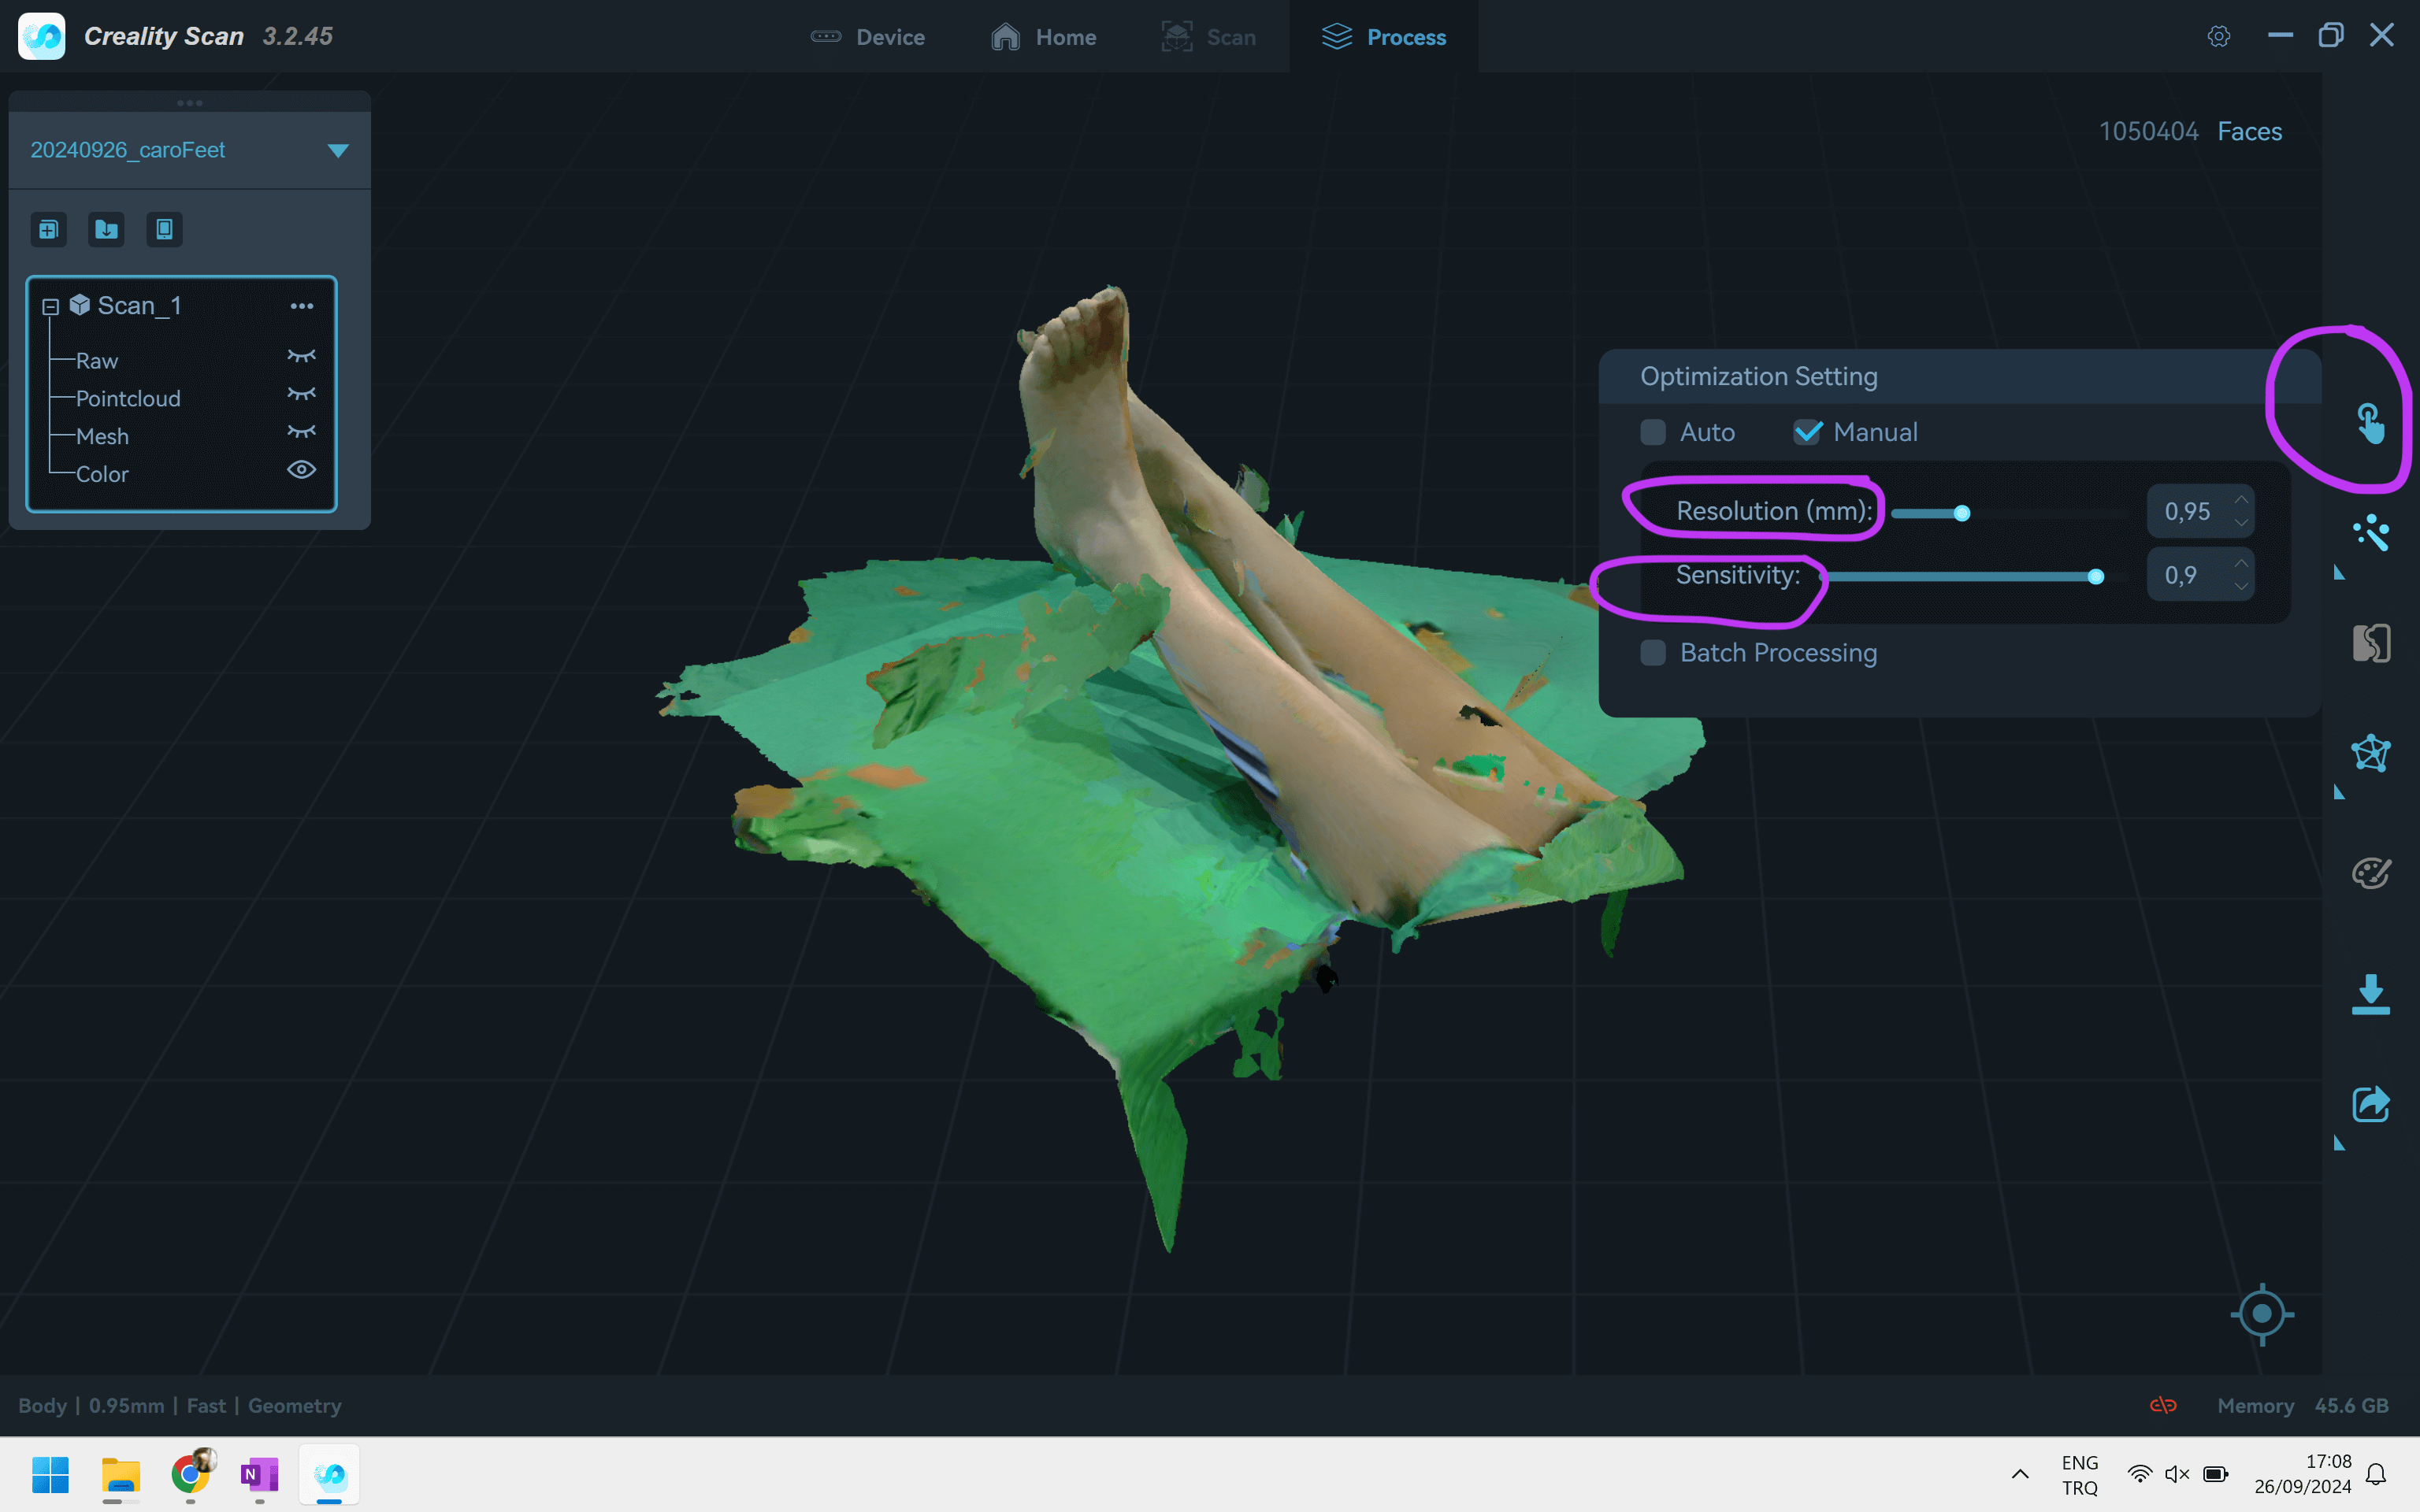Switch to Device tab
The image size is (2420, 1512).
pyautogui.click(x=870, y=36)
